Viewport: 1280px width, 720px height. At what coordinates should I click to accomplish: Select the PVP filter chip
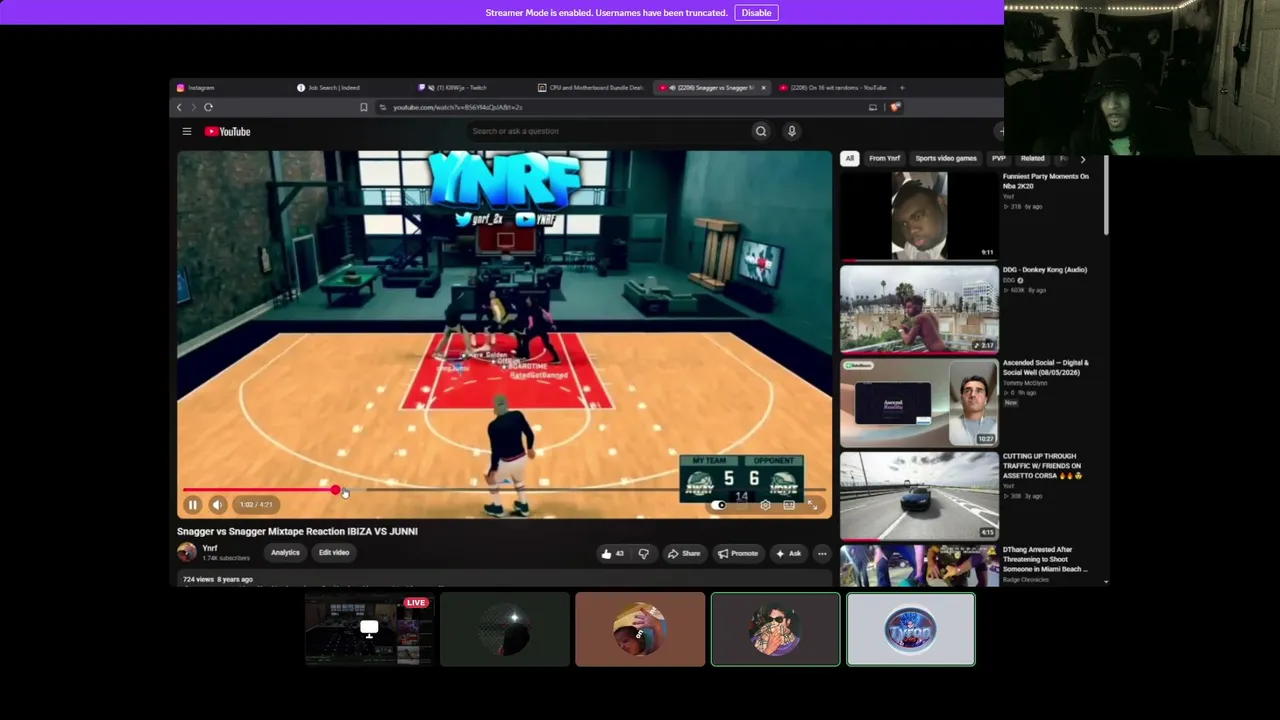coord(998,158)
